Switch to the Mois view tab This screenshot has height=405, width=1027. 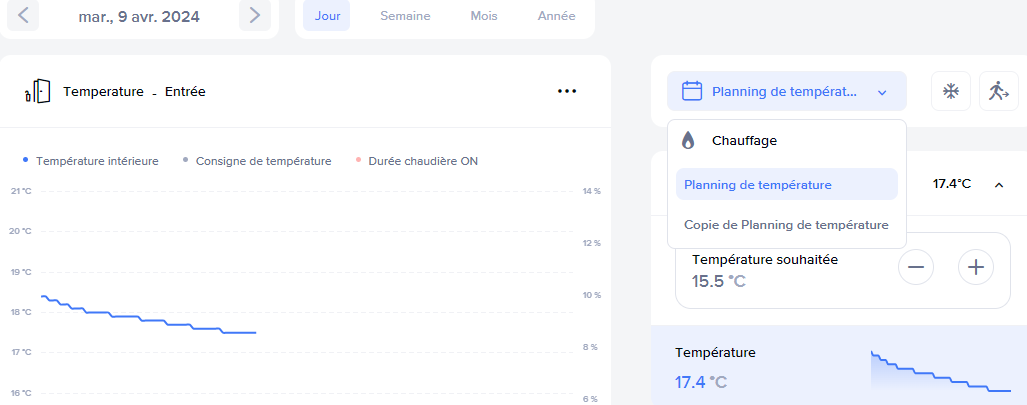[x=484, y=16]
